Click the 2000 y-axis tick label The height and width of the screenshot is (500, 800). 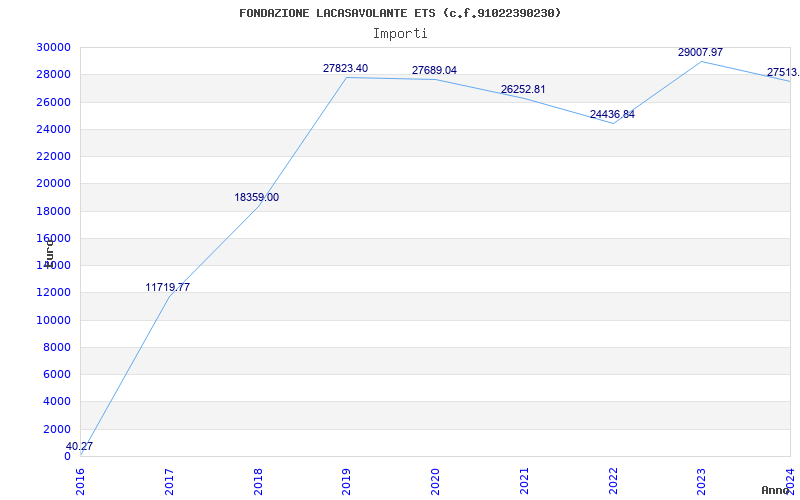coord(56,429)
